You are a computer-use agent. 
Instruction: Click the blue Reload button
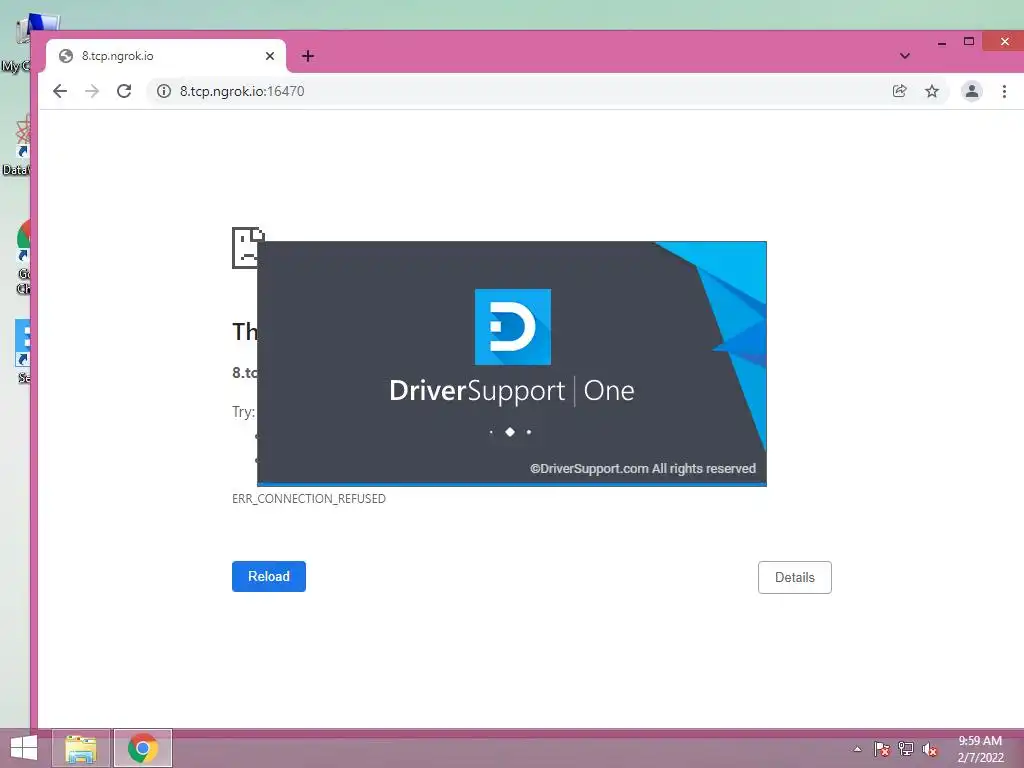(x=268, y=577)
